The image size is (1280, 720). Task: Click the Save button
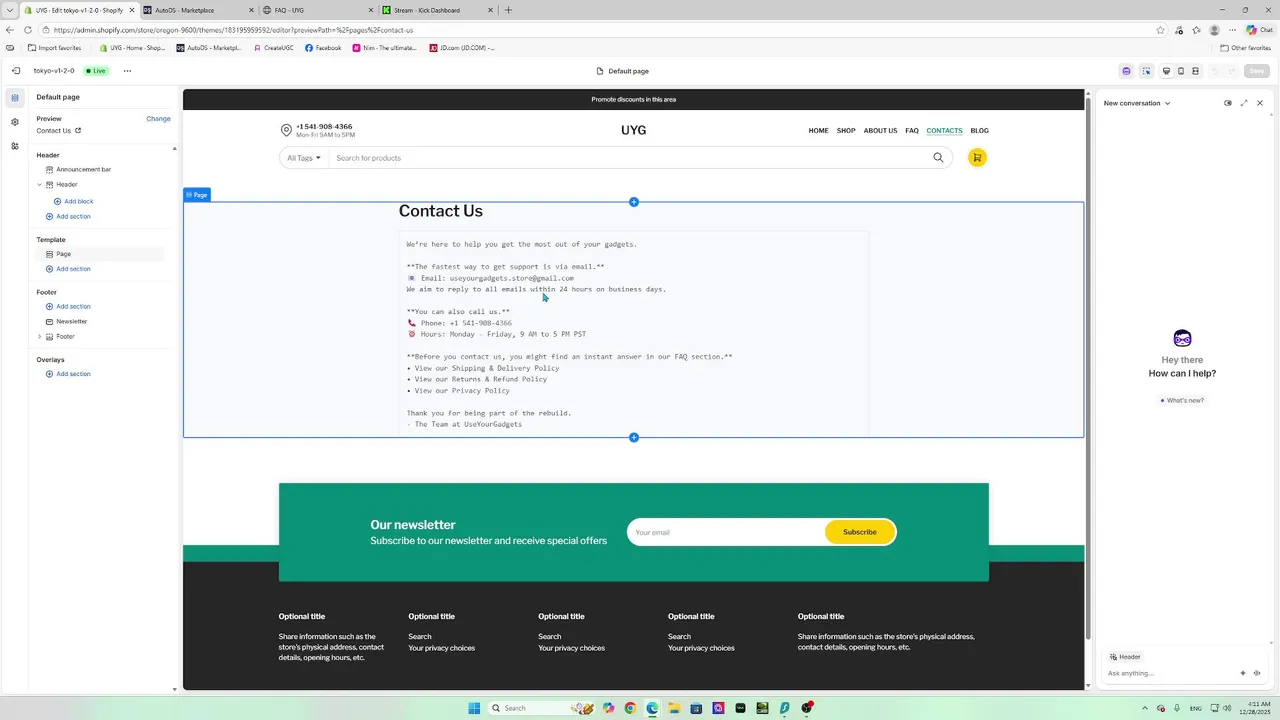(1257, 71)
